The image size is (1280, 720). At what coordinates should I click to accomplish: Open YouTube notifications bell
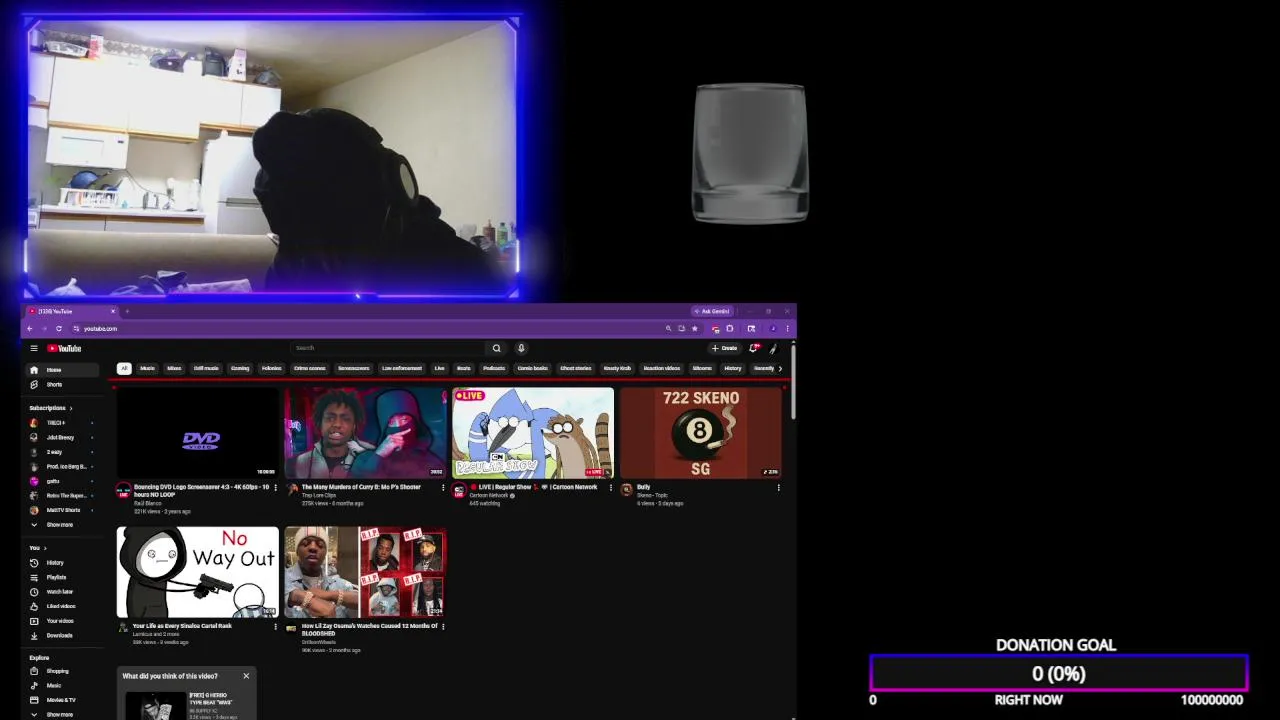click(754, 348)
